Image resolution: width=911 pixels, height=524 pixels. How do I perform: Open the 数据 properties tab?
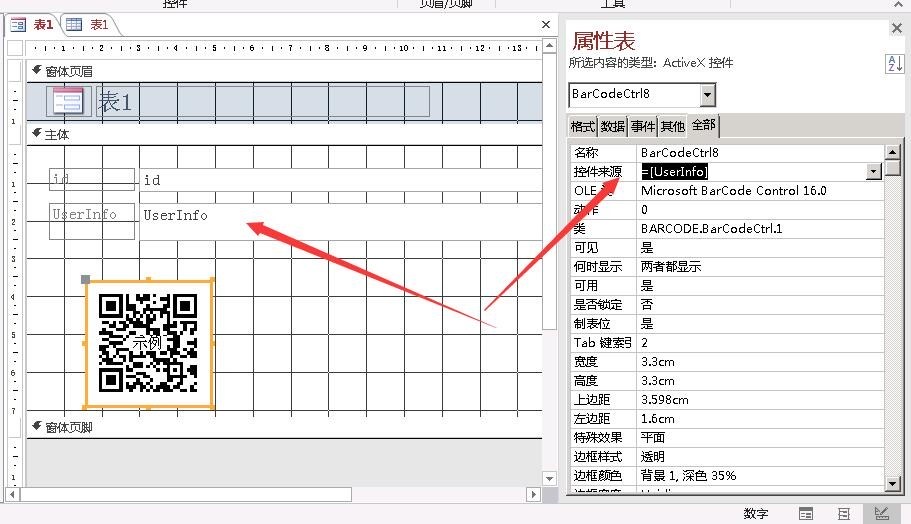612,126
